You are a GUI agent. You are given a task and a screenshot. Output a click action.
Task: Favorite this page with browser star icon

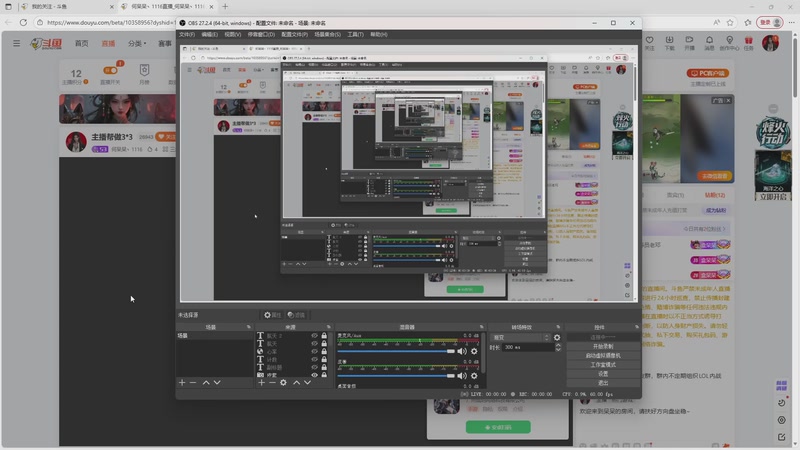pyautogui.click(x=730, y=22)
